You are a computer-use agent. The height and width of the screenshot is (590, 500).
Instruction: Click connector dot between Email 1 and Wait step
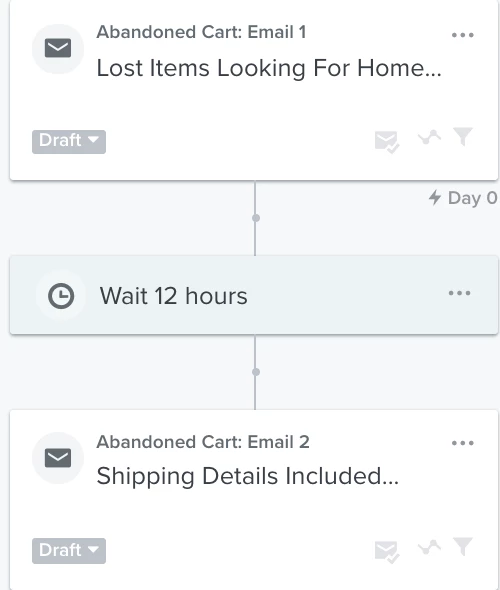point(256,218)
